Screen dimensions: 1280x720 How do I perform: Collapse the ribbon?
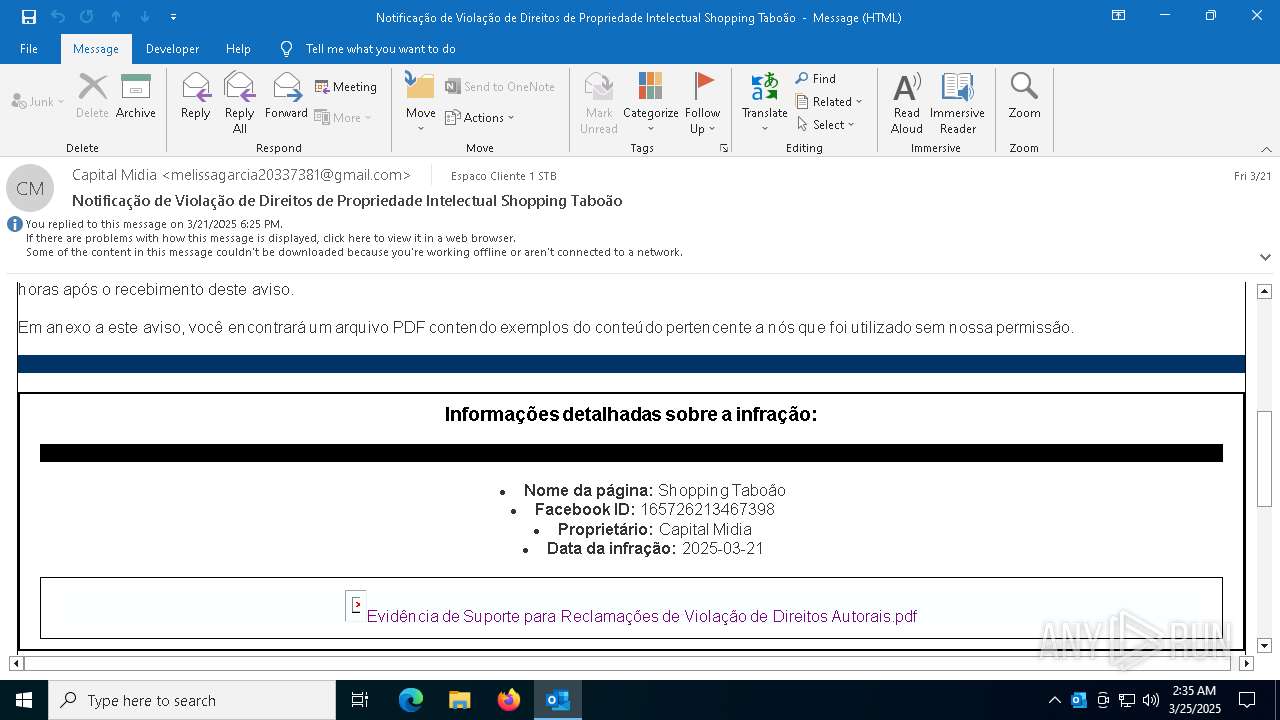(1266, 149)
